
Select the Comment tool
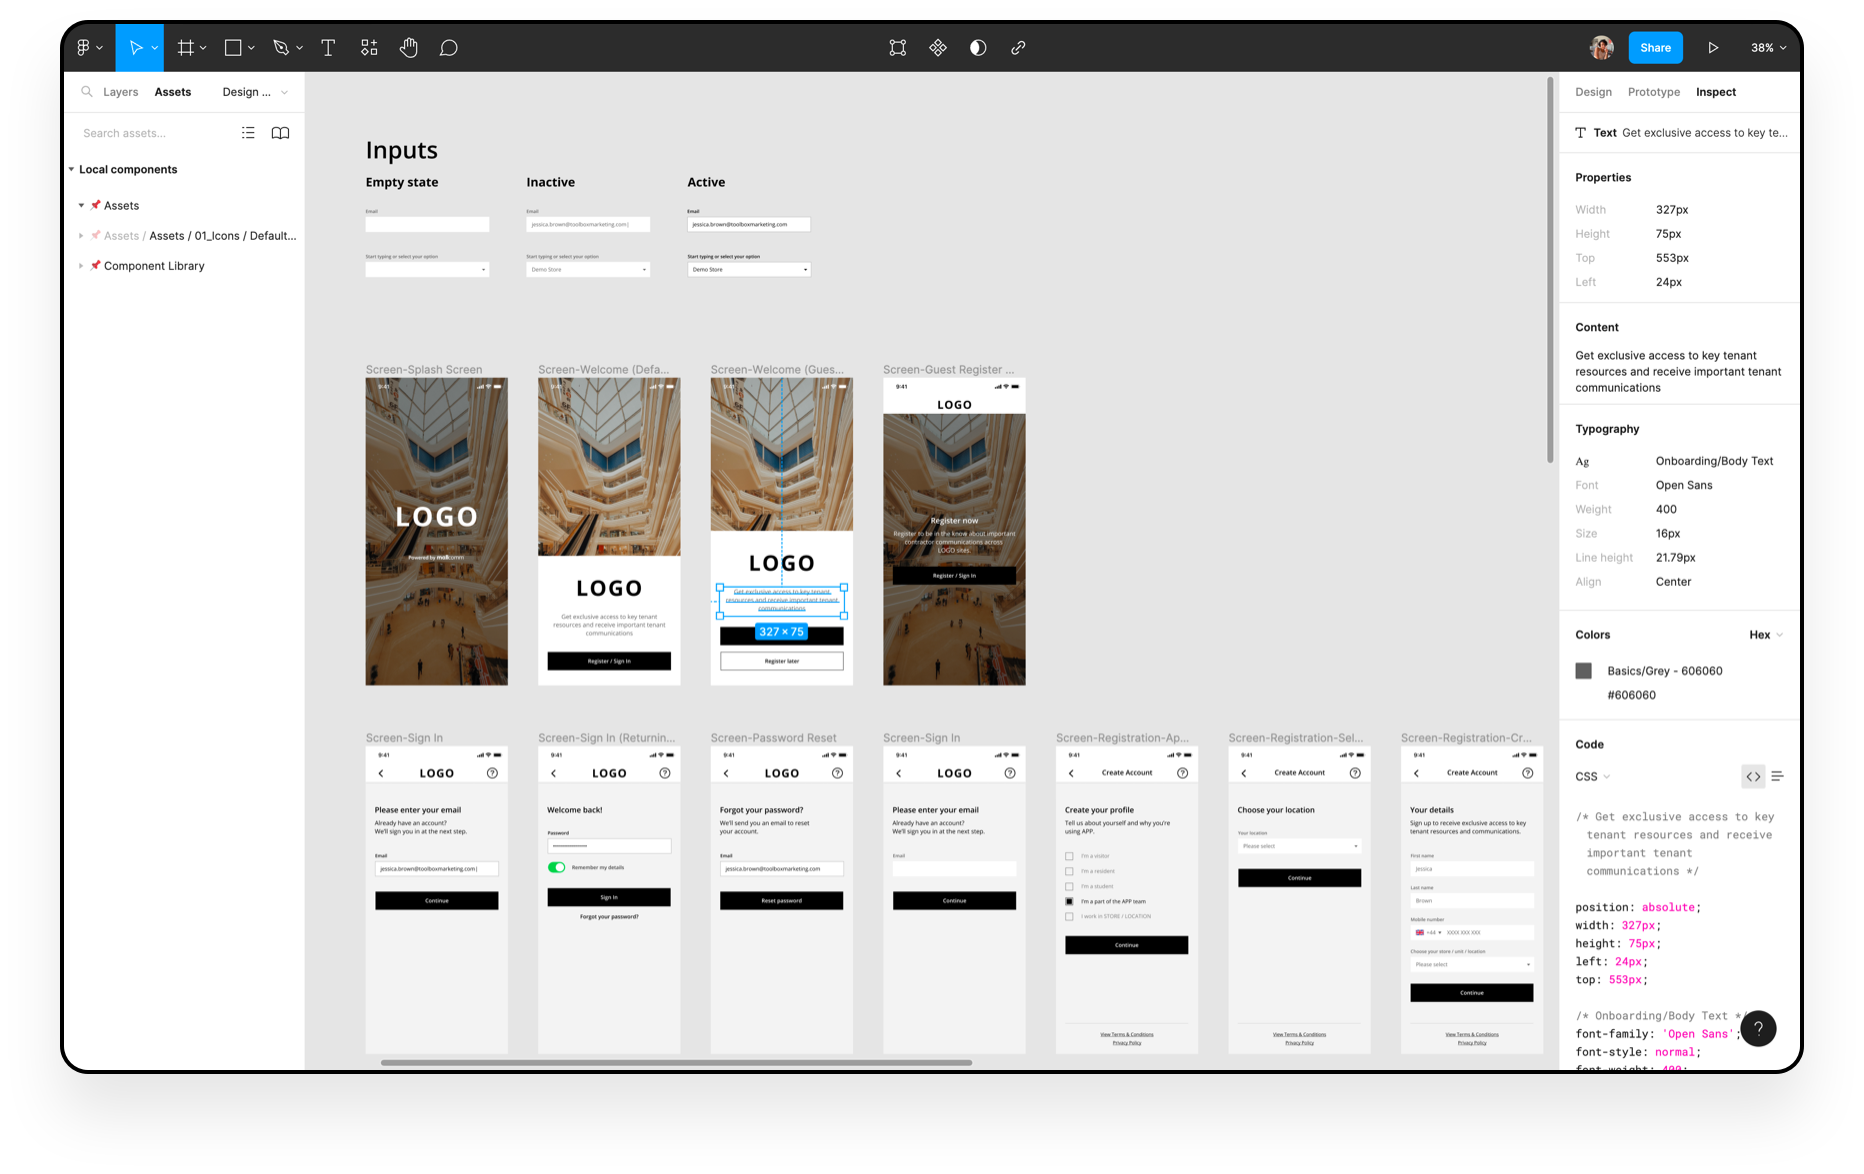click(449, 47)
